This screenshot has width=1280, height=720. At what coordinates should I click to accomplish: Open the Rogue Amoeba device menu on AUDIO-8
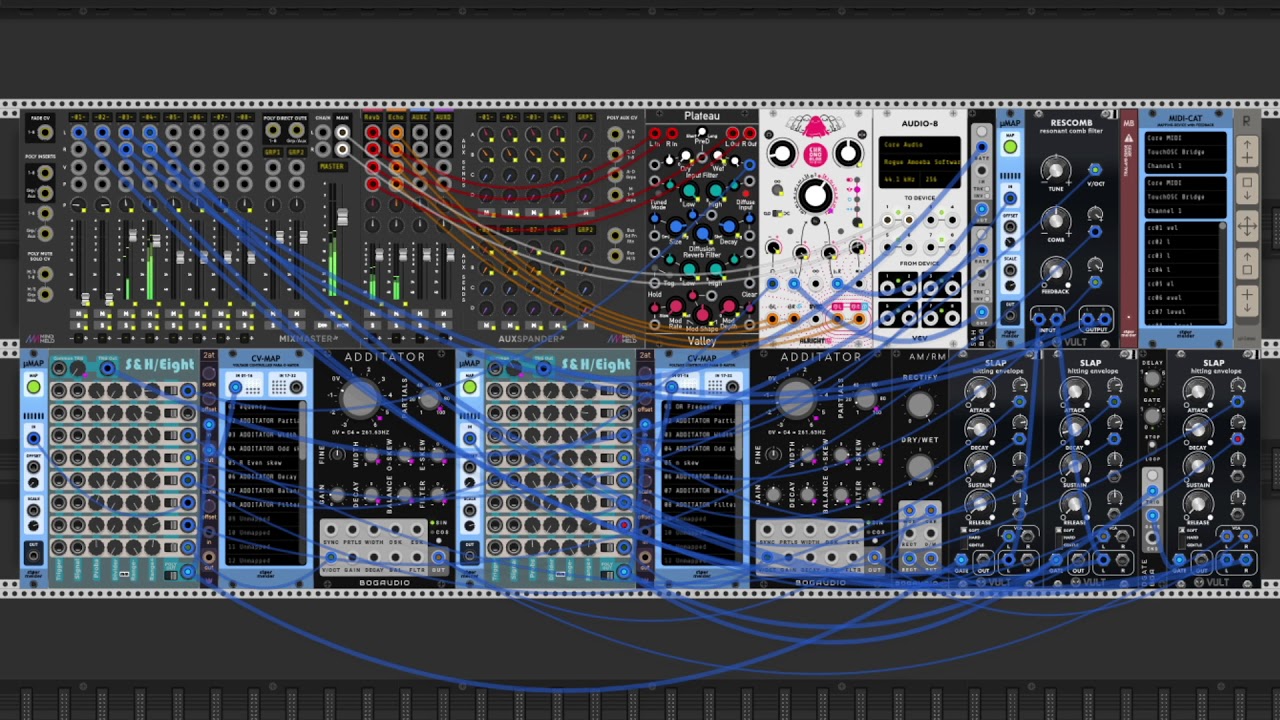coord(919,161)
